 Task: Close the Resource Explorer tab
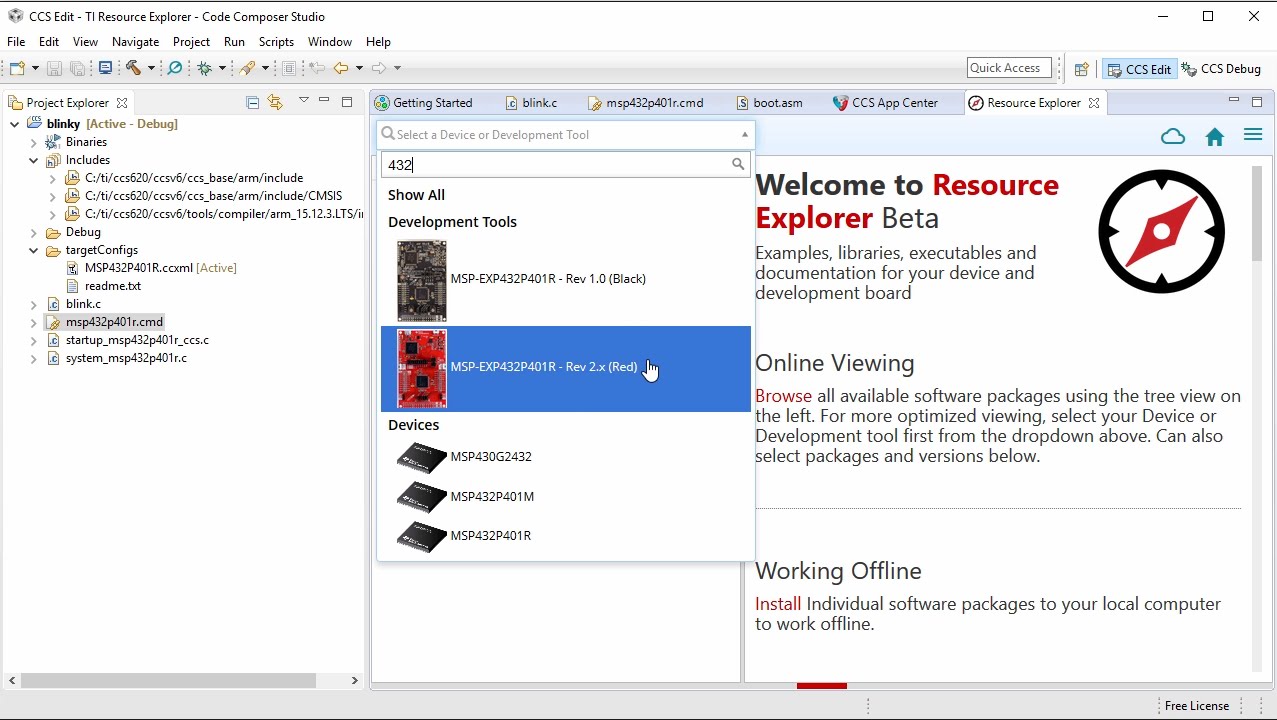(1094, 103)
